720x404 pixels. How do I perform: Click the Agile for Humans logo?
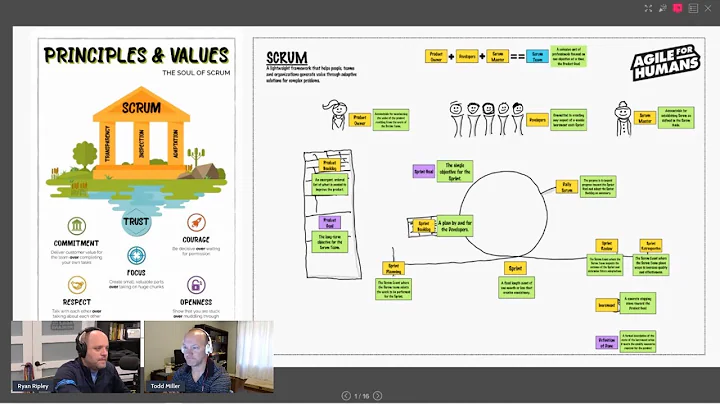tap(665, 63)
